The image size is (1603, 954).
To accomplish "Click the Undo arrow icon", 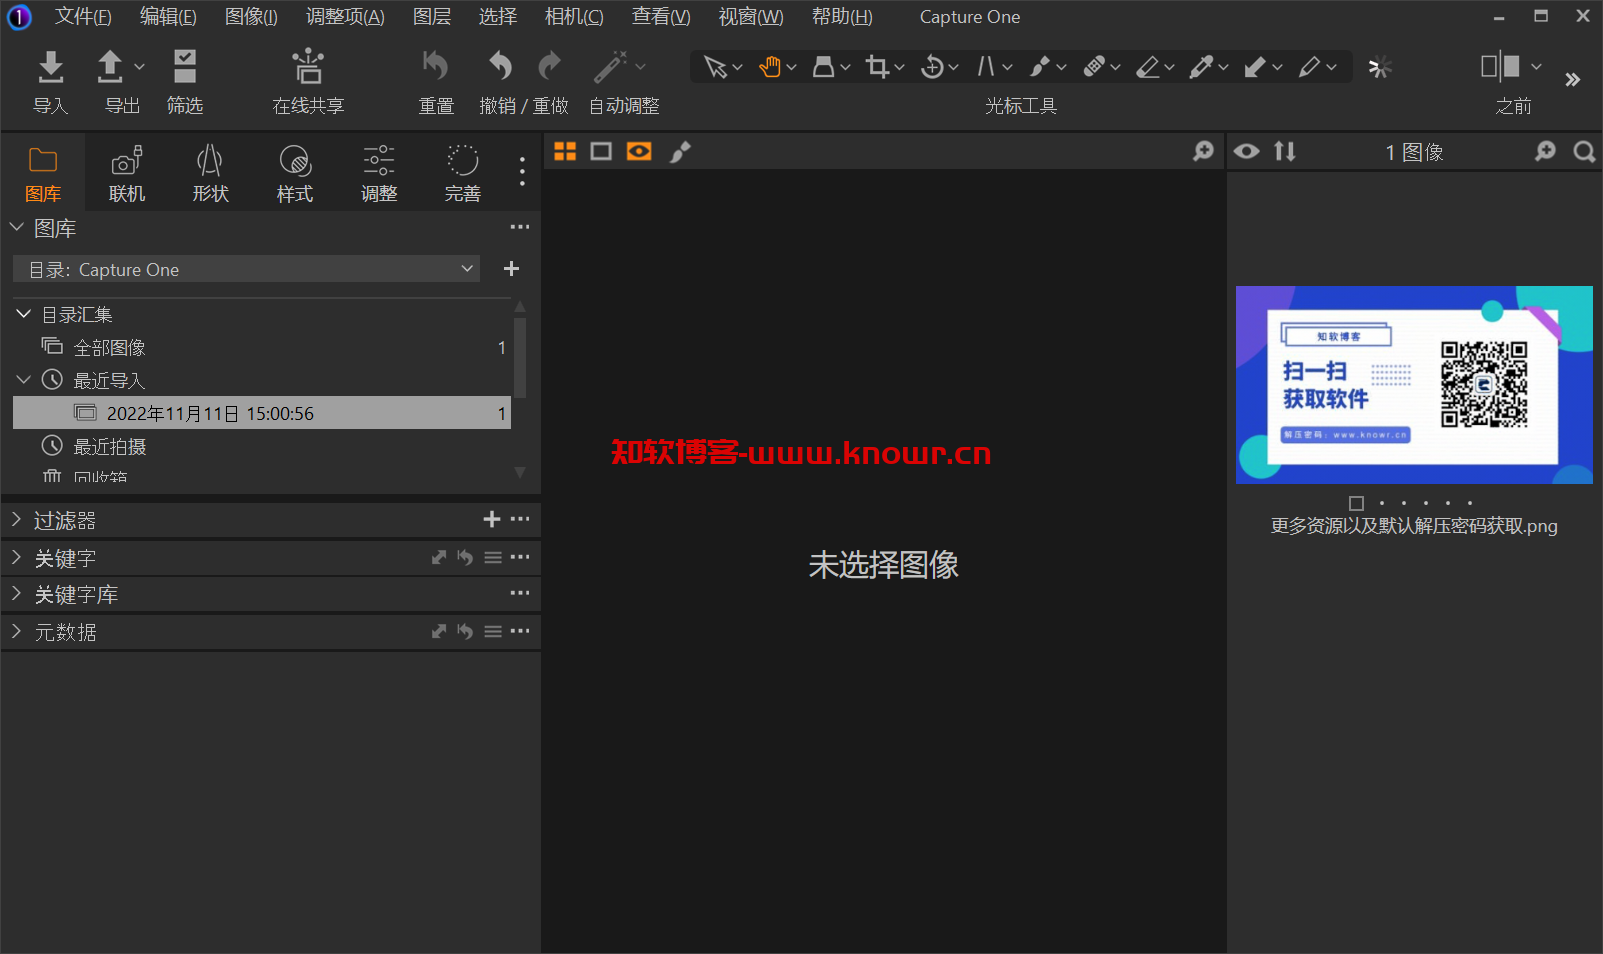I will pos(500,67).
